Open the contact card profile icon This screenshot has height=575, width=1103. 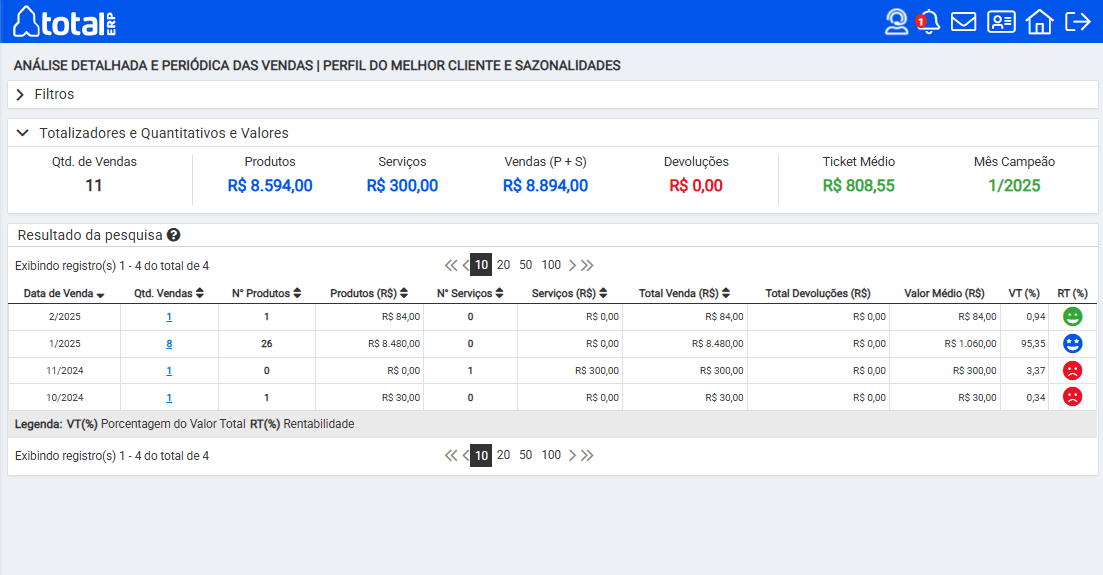1001,21
